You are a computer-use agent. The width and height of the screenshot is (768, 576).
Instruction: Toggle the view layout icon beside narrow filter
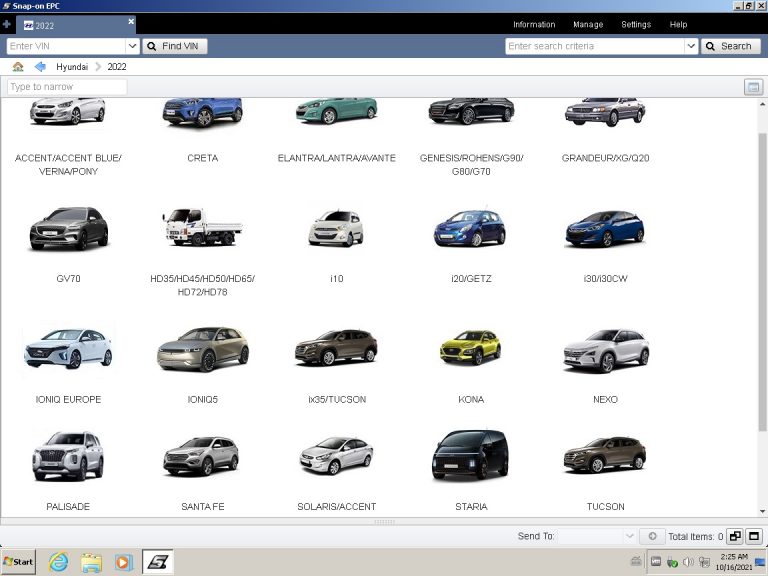tap(753, 87)
